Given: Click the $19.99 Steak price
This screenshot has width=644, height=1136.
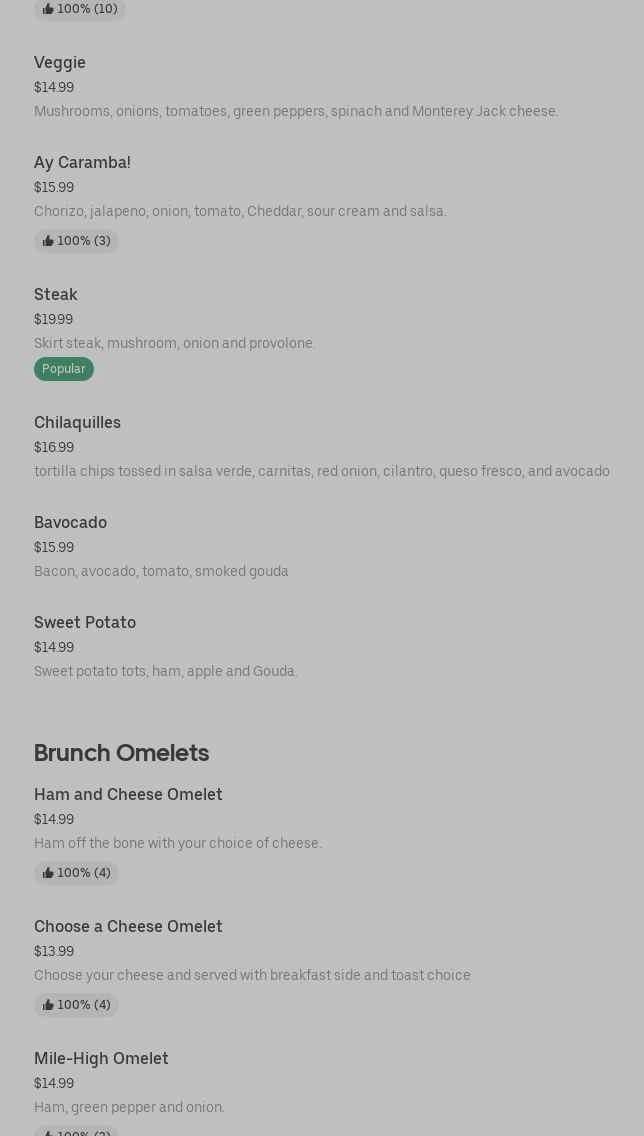Looking at the screenshot, I should tap(53, 319).
